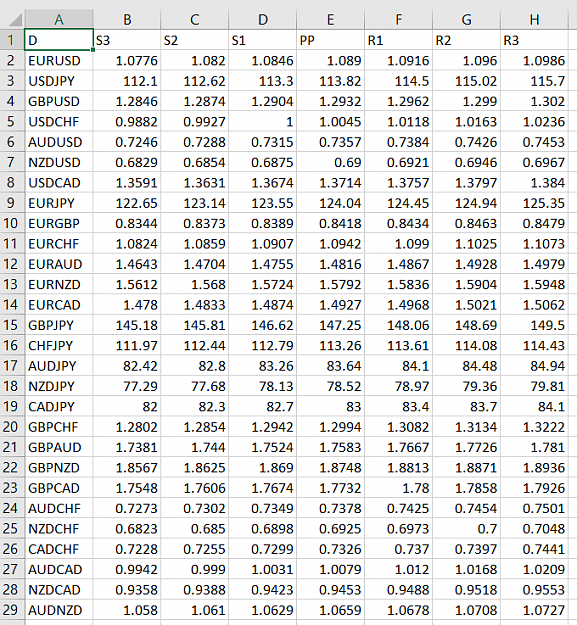Select row 29 header
Viewport: 577px width, 625px height.
(x=12, y=610)
